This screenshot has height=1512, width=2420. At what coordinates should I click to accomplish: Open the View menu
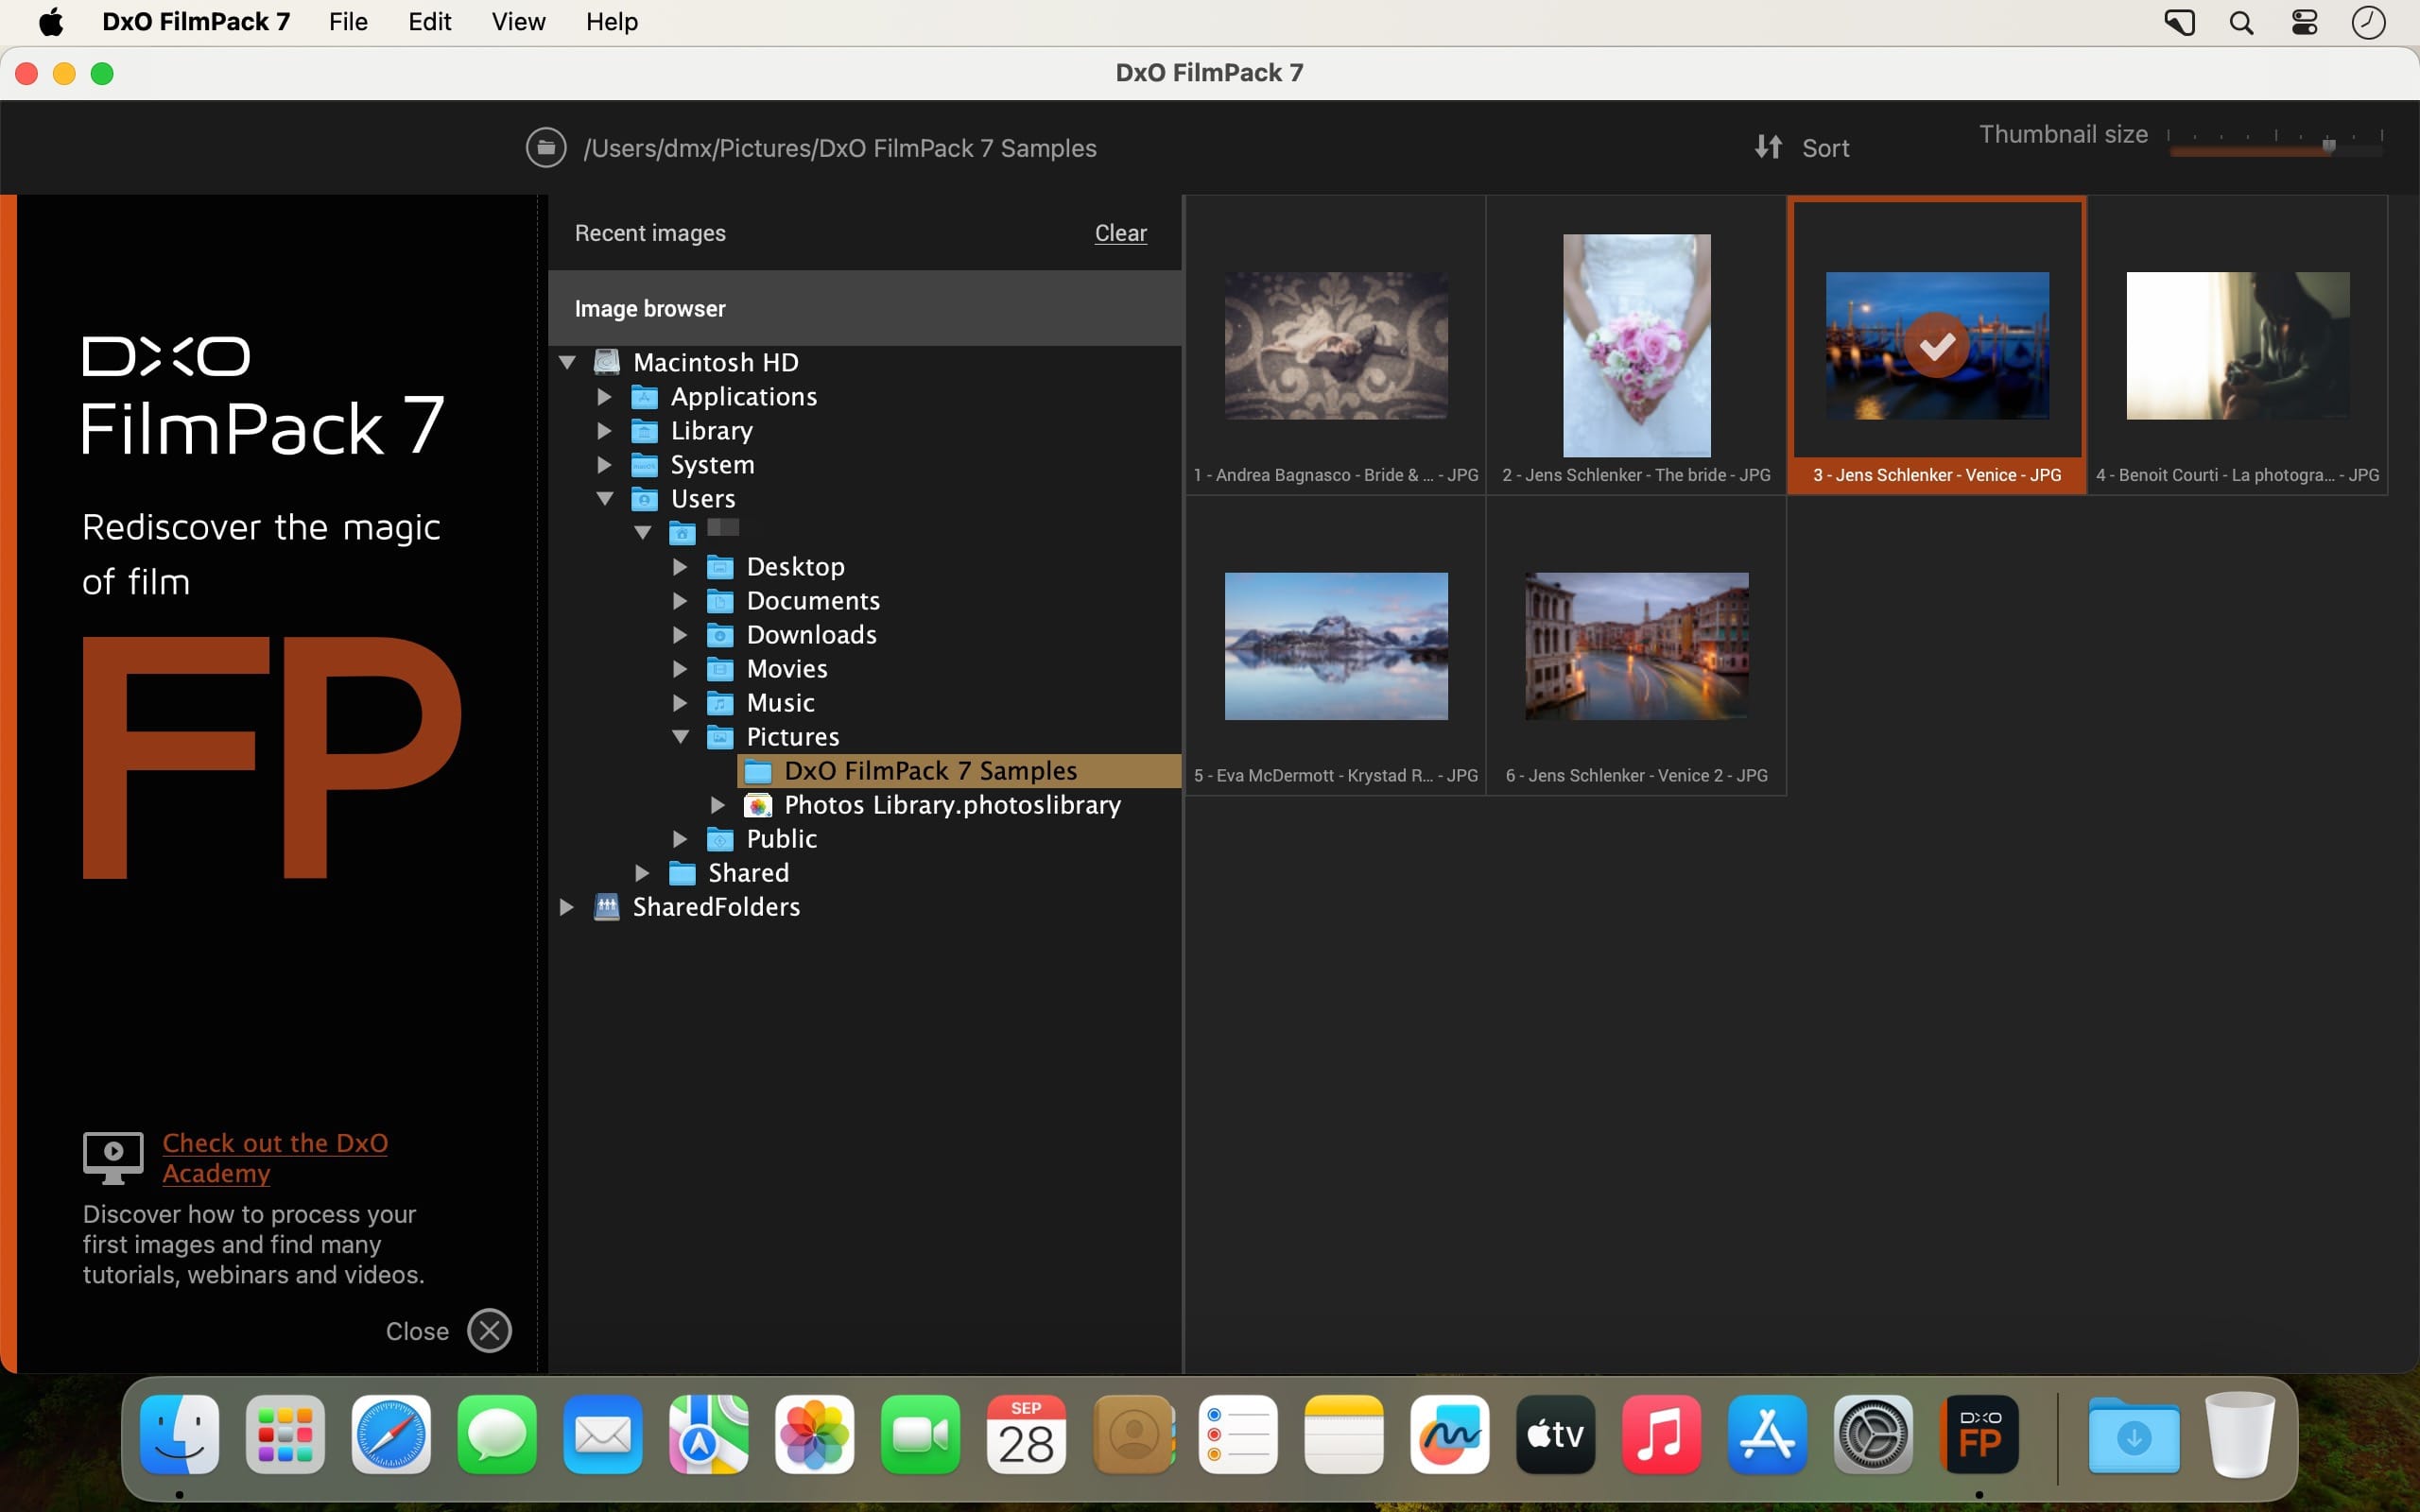pyautogui.click(x=518, y=22)
